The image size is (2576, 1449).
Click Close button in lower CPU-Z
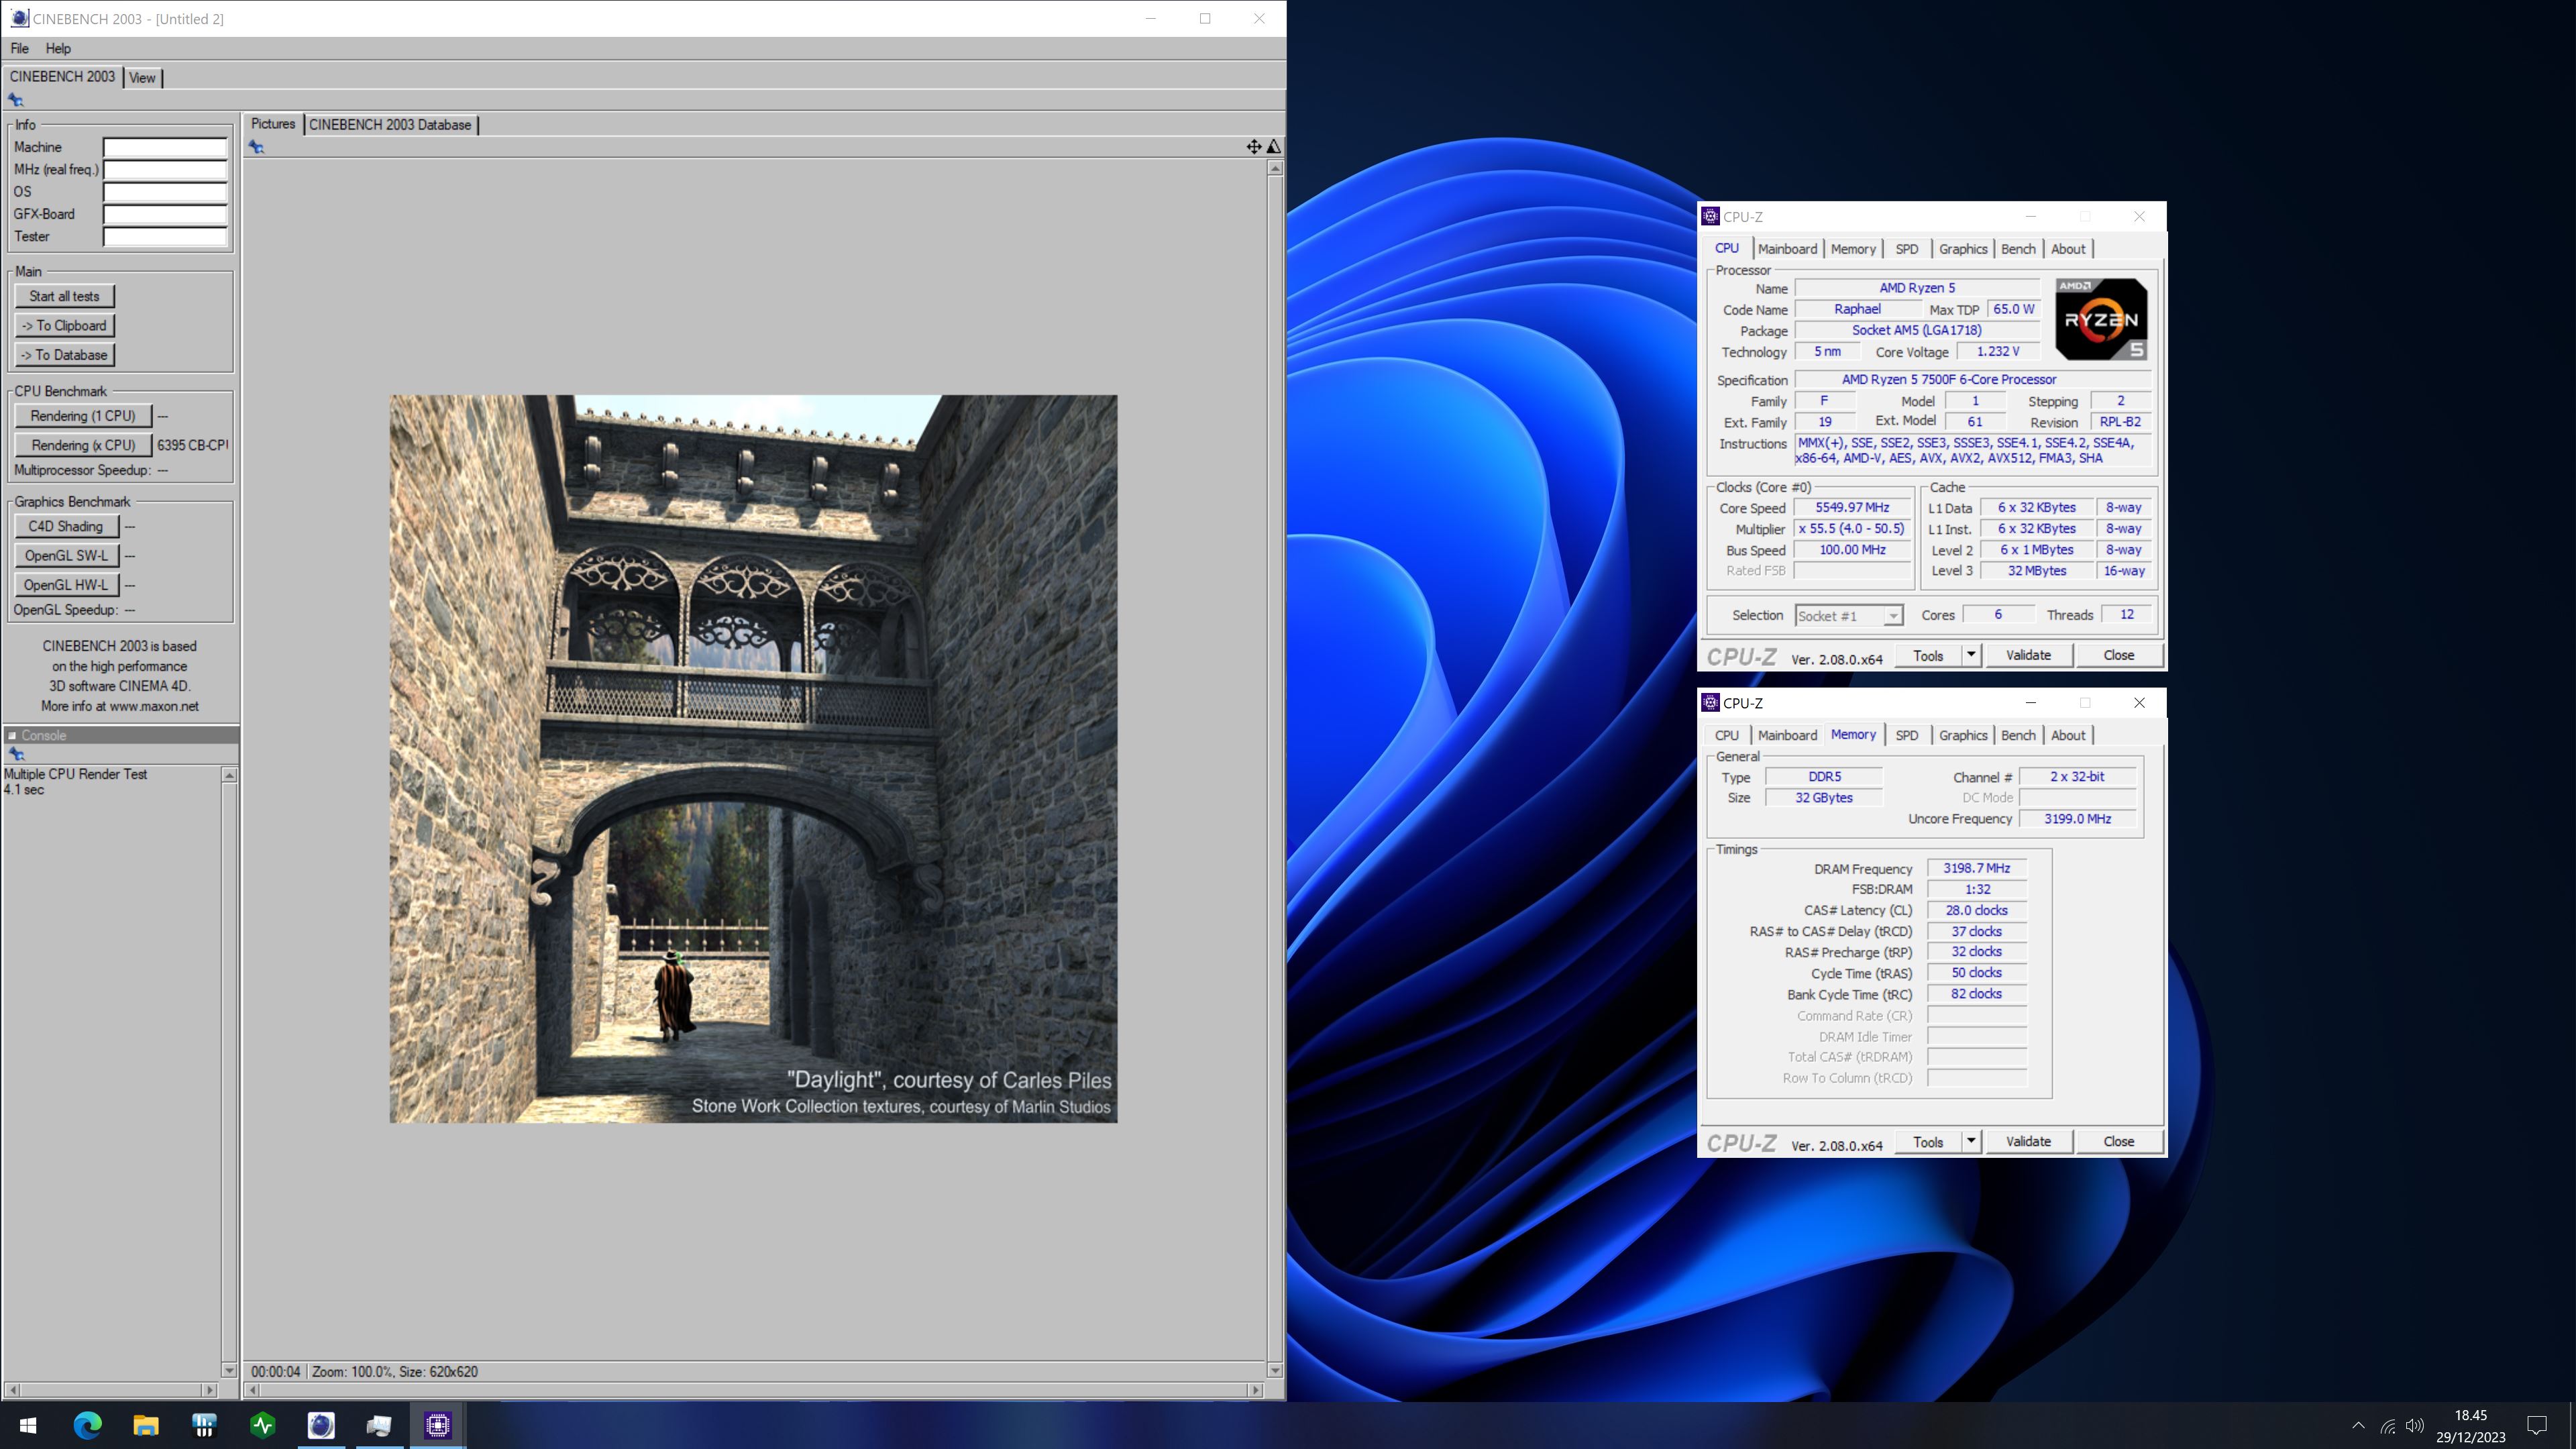coord(2118,1141)
